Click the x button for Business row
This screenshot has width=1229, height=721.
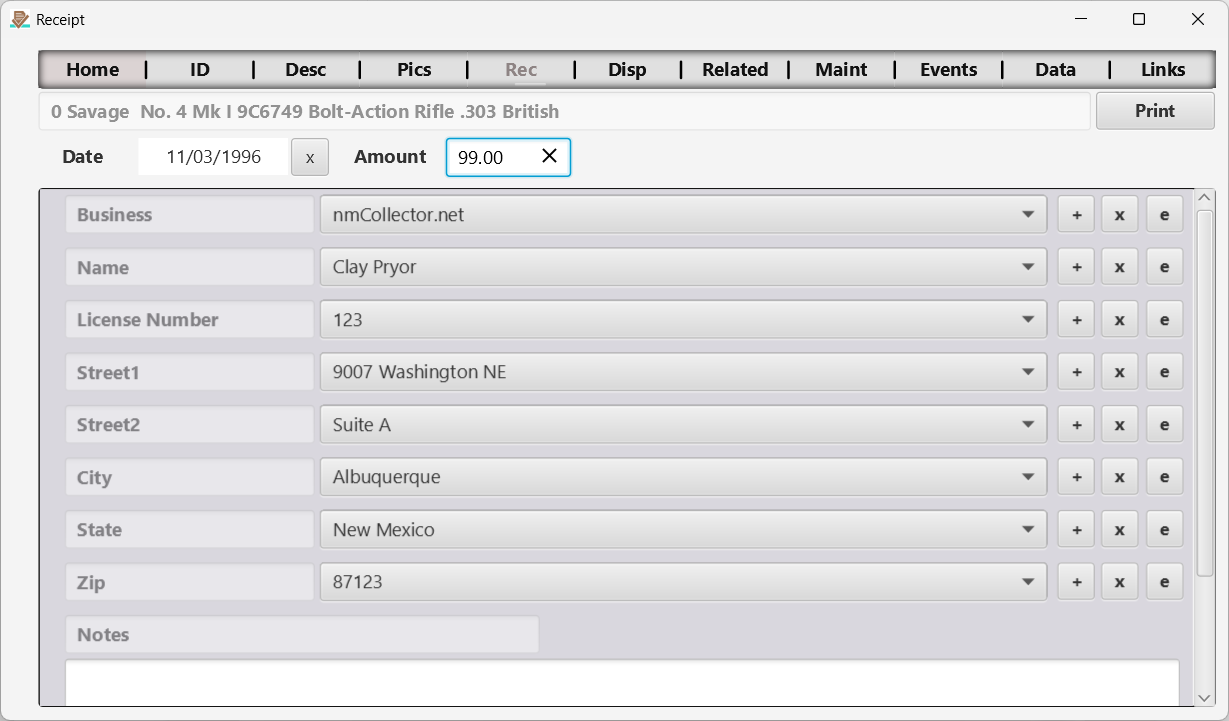[x=1120, y=214]
